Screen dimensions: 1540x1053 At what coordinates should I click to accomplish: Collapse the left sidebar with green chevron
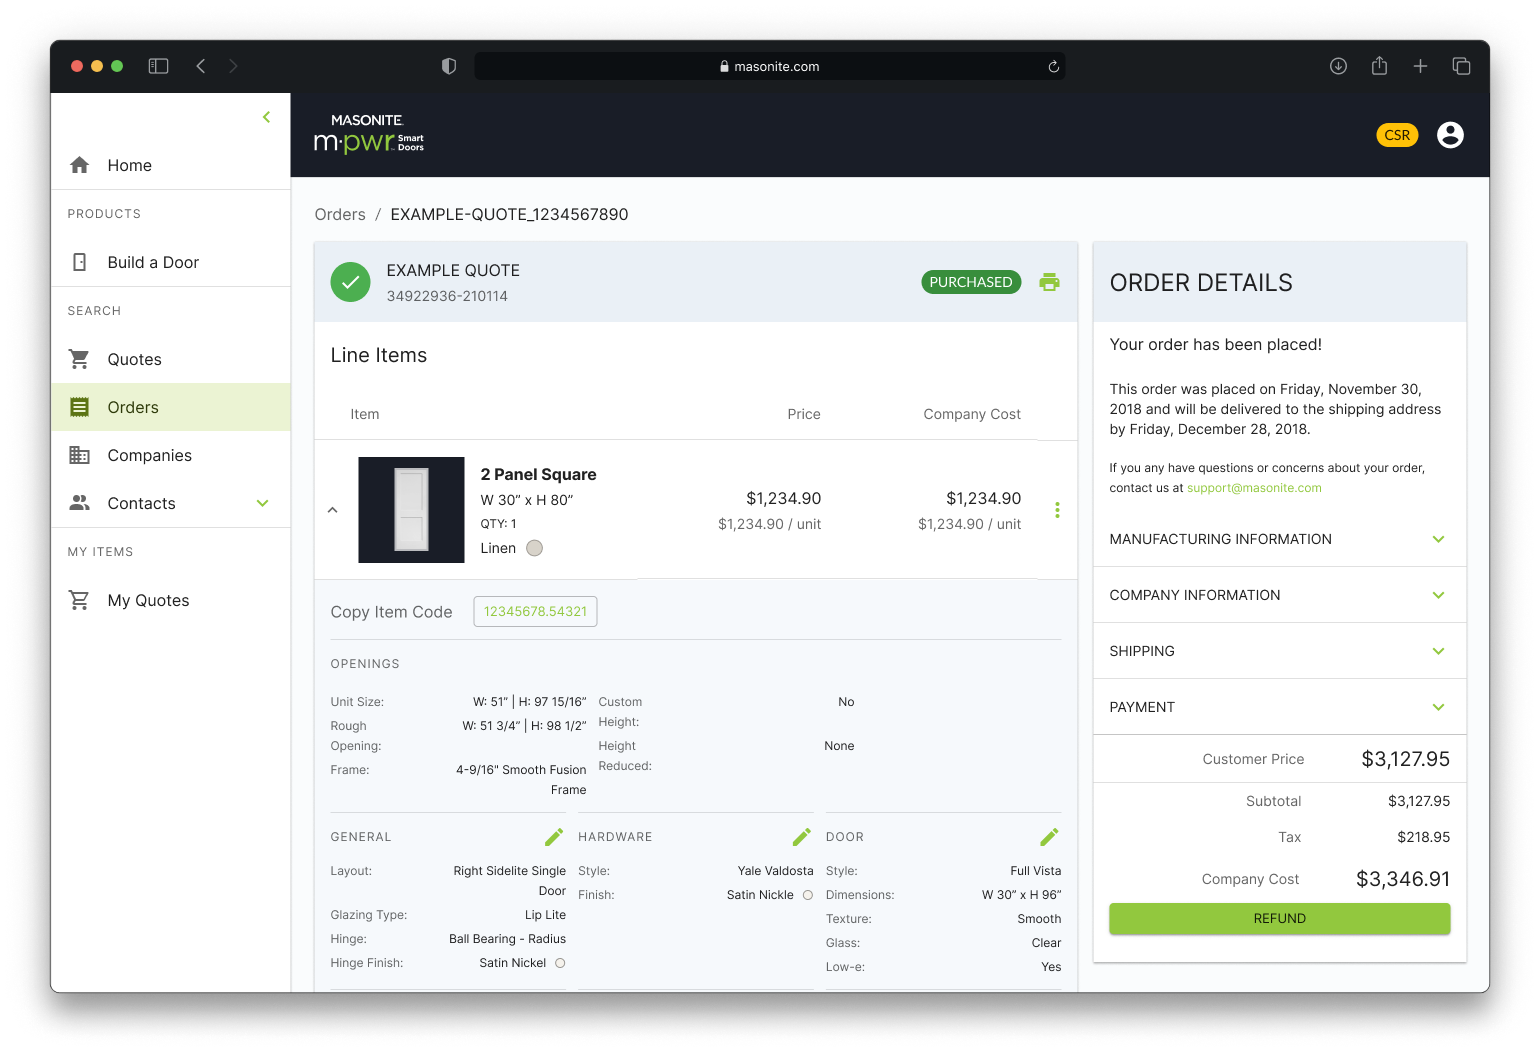(x=266, y=117)
